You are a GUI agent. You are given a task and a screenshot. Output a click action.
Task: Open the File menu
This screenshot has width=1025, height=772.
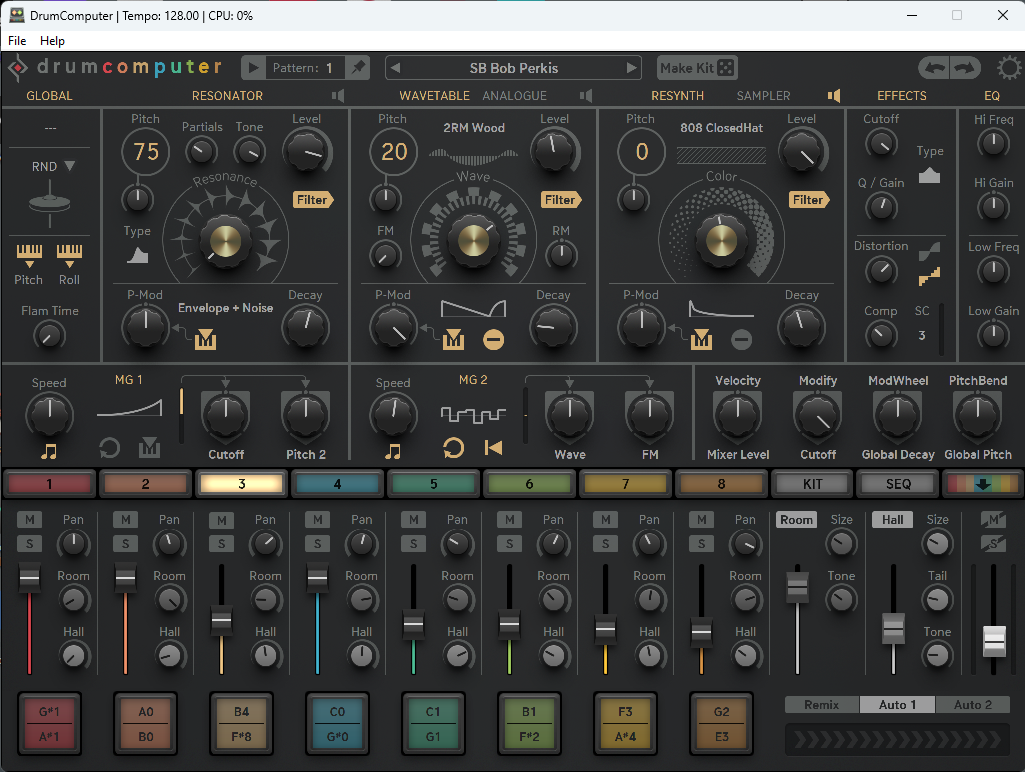[17, 41]
